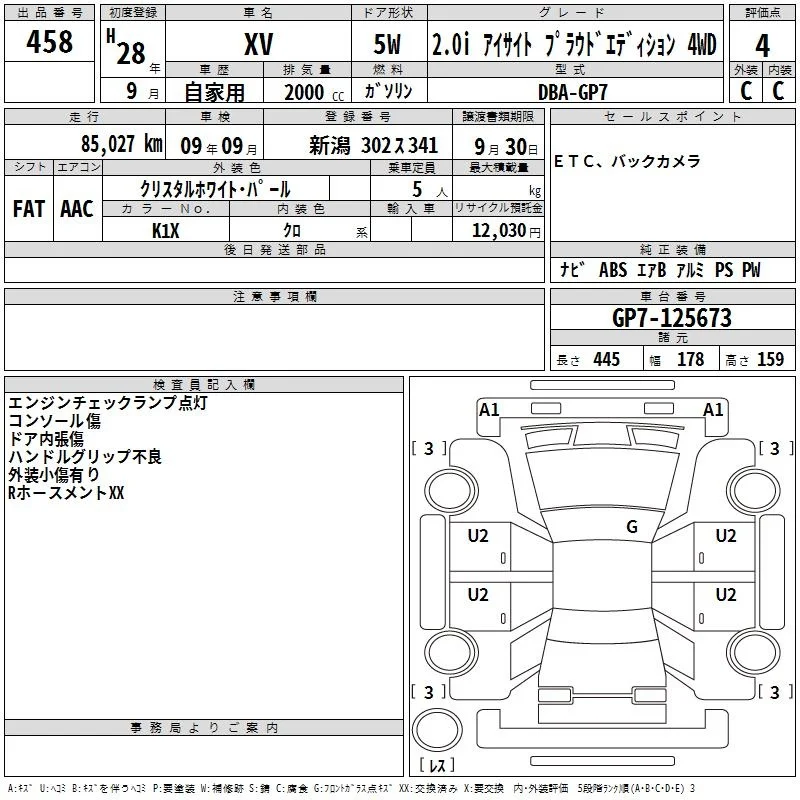Select the spare tire レス circle
The image size is (800, 800).
(437, 730)
